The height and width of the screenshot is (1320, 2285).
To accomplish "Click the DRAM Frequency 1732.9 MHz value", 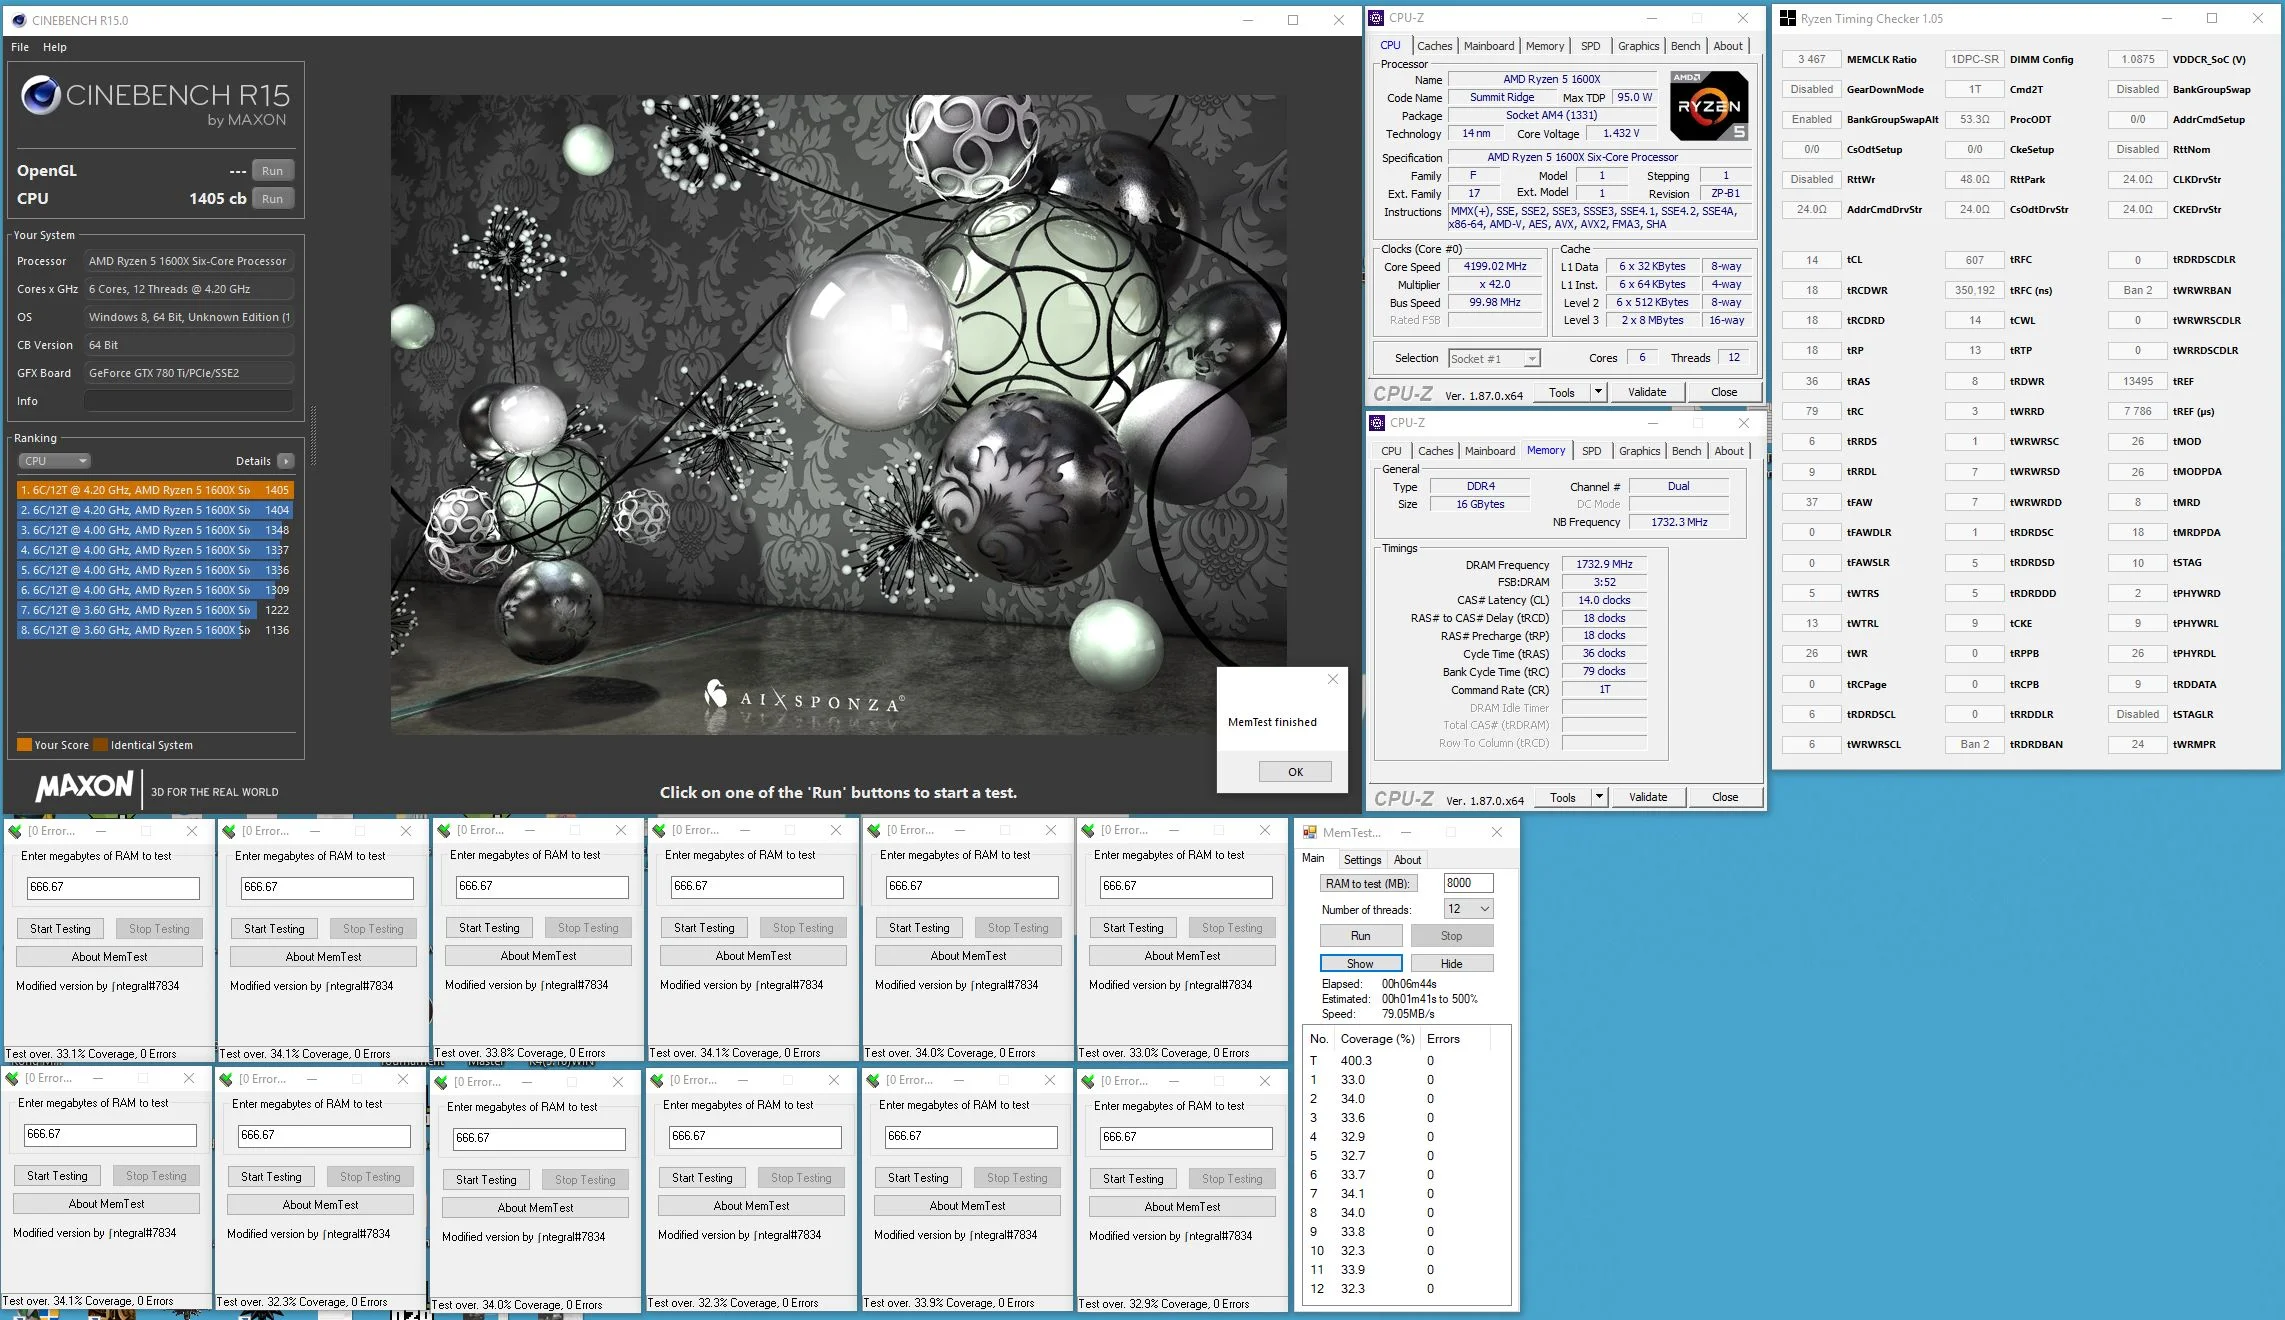I will tap(1604, 565).
